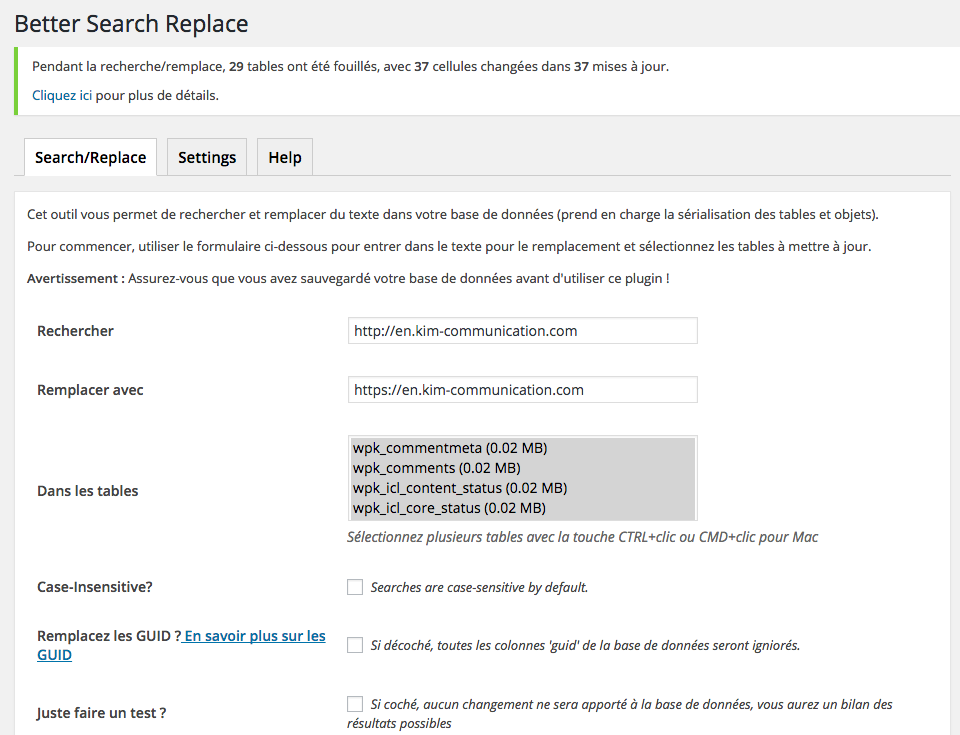The width and height of the screenshot is (960, 735).
Task: Click the 'Dans les tables' label
Action: (88, 491)
